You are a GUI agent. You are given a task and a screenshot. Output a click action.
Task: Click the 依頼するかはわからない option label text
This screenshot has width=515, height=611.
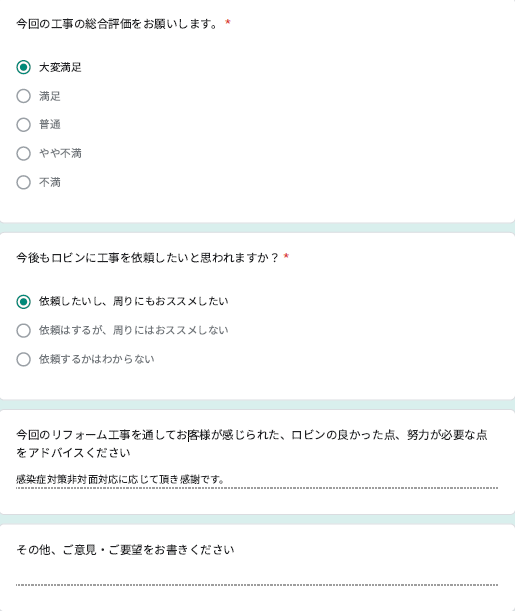[97, 359]
